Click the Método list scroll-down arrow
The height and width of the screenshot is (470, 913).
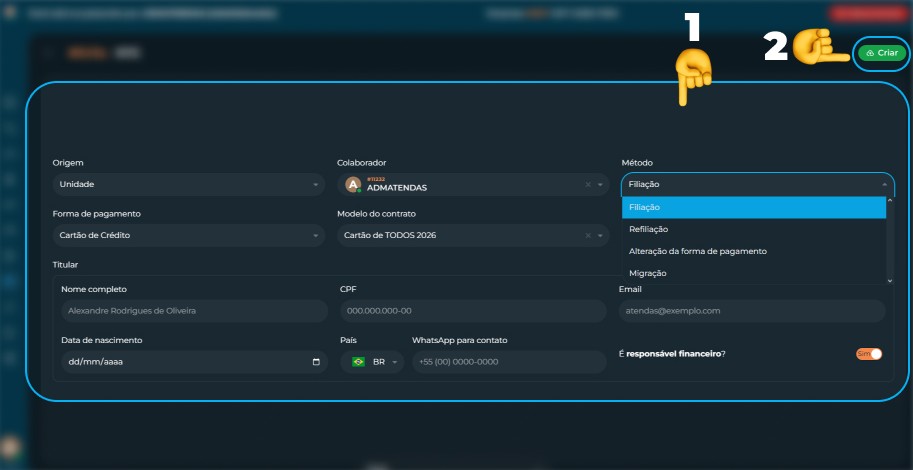pyautogui.click(x=890, y=281)
